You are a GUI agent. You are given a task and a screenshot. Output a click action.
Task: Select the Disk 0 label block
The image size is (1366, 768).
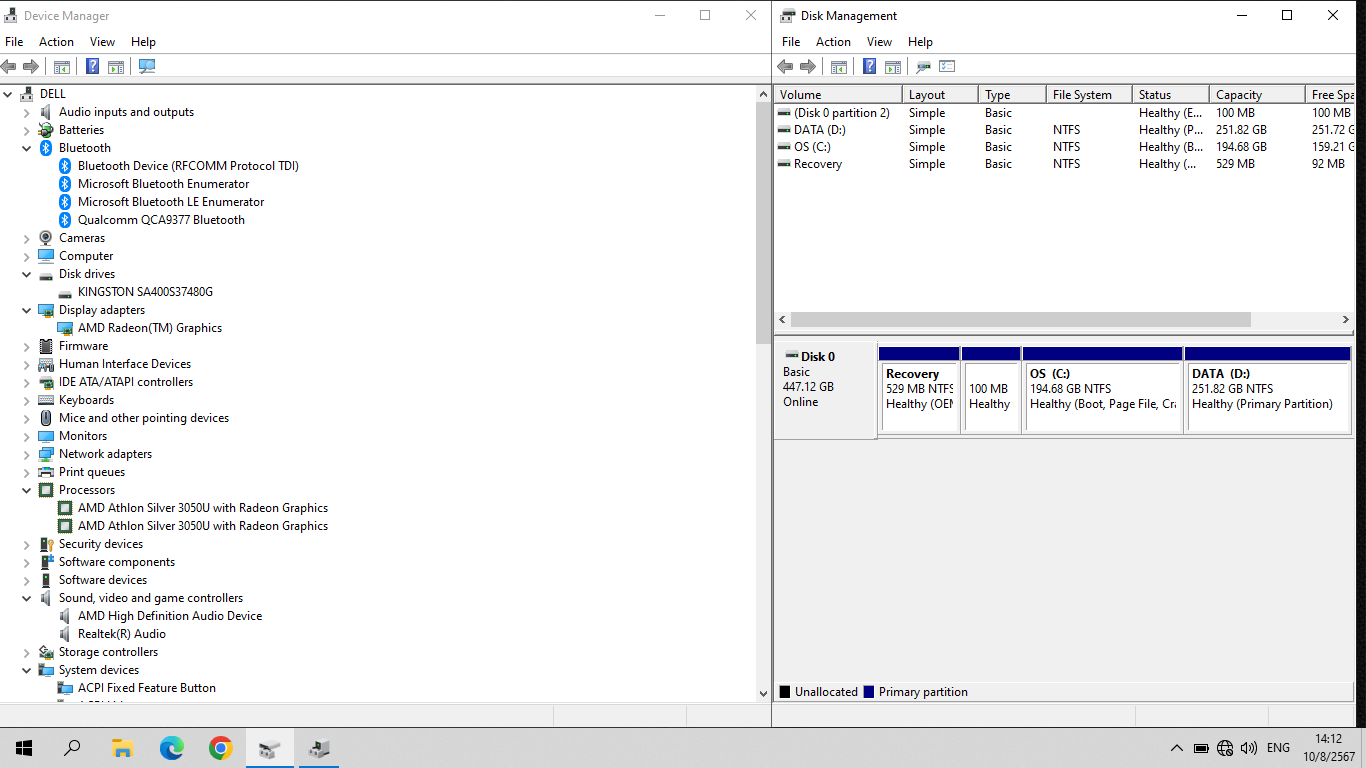tap(825, 390)
